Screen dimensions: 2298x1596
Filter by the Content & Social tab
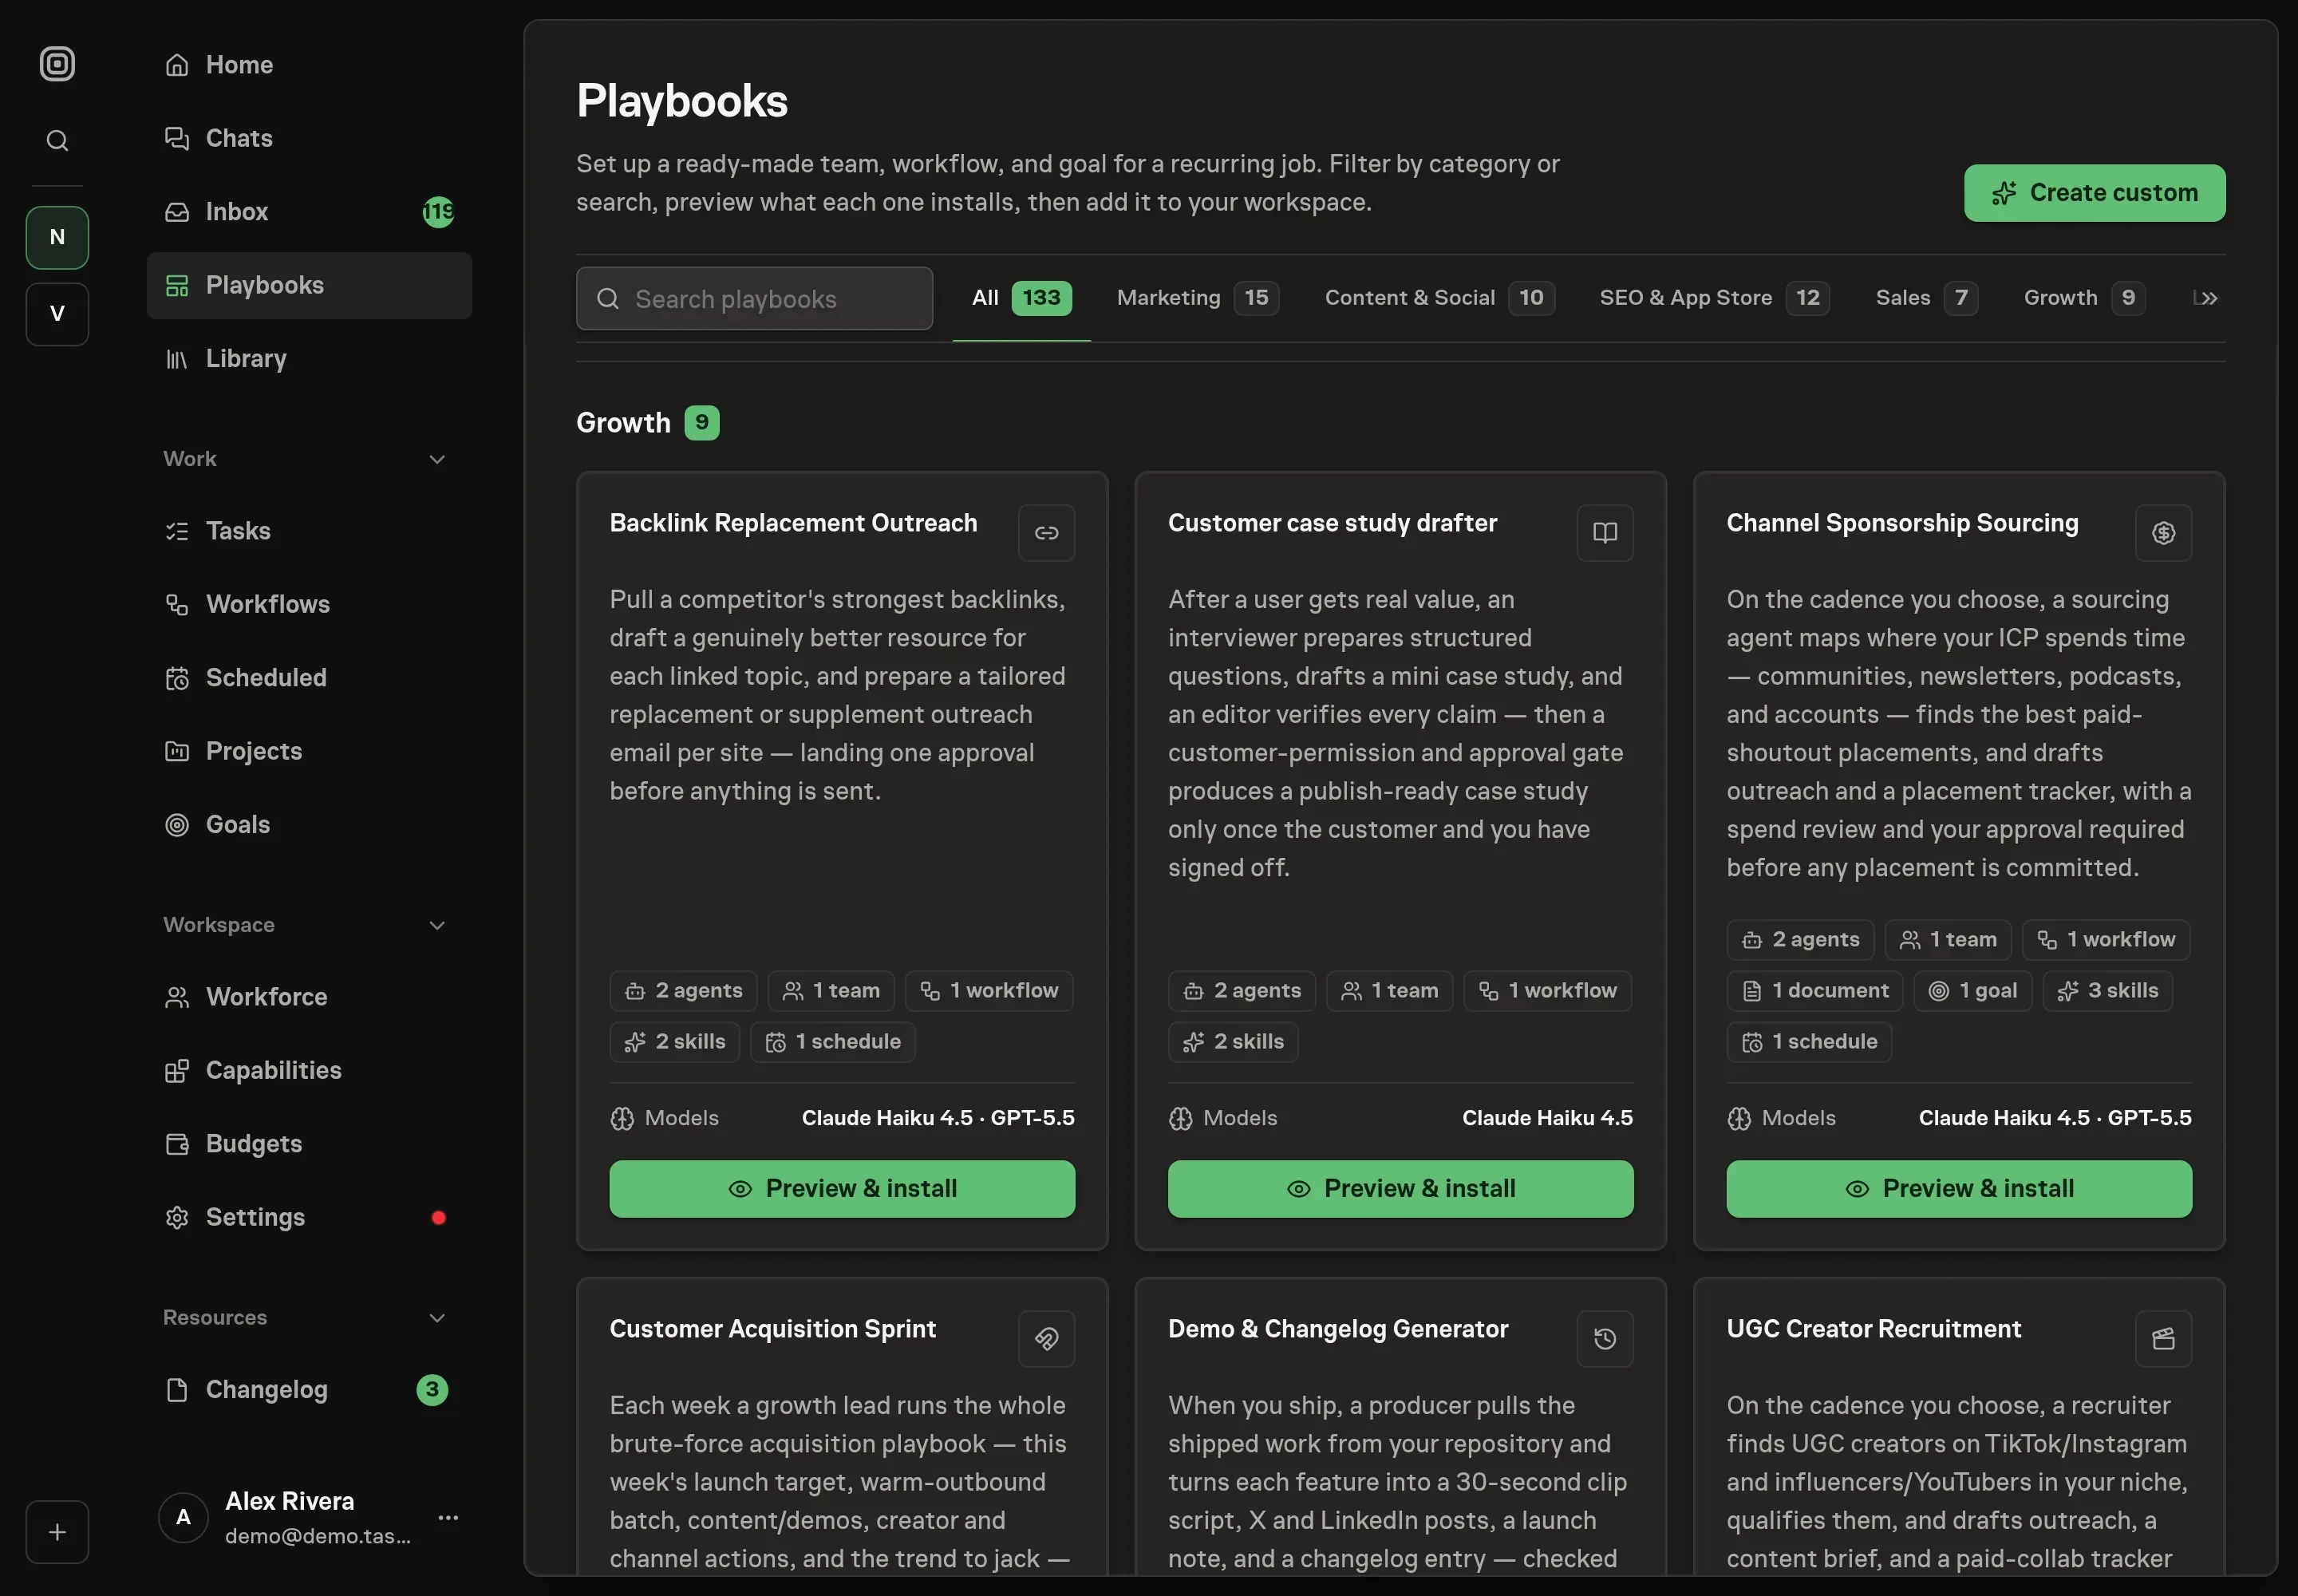click(x=1439, y=298)
